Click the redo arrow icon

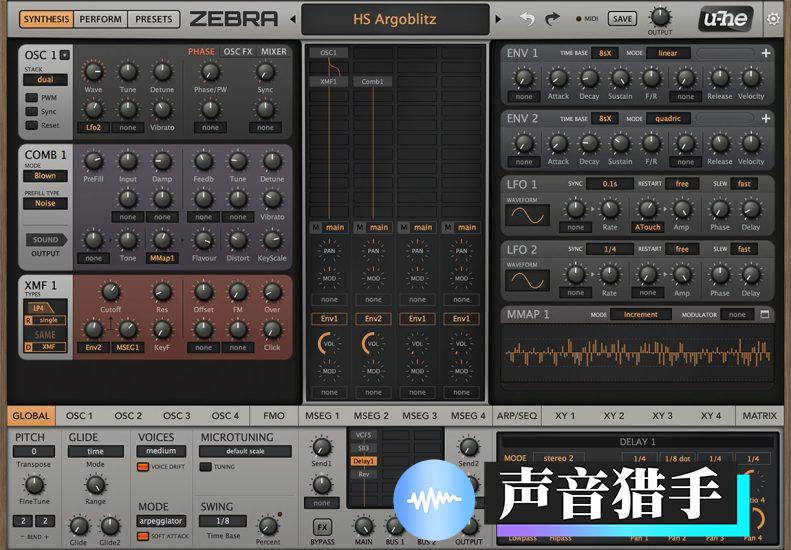click(x=552, y=19)
